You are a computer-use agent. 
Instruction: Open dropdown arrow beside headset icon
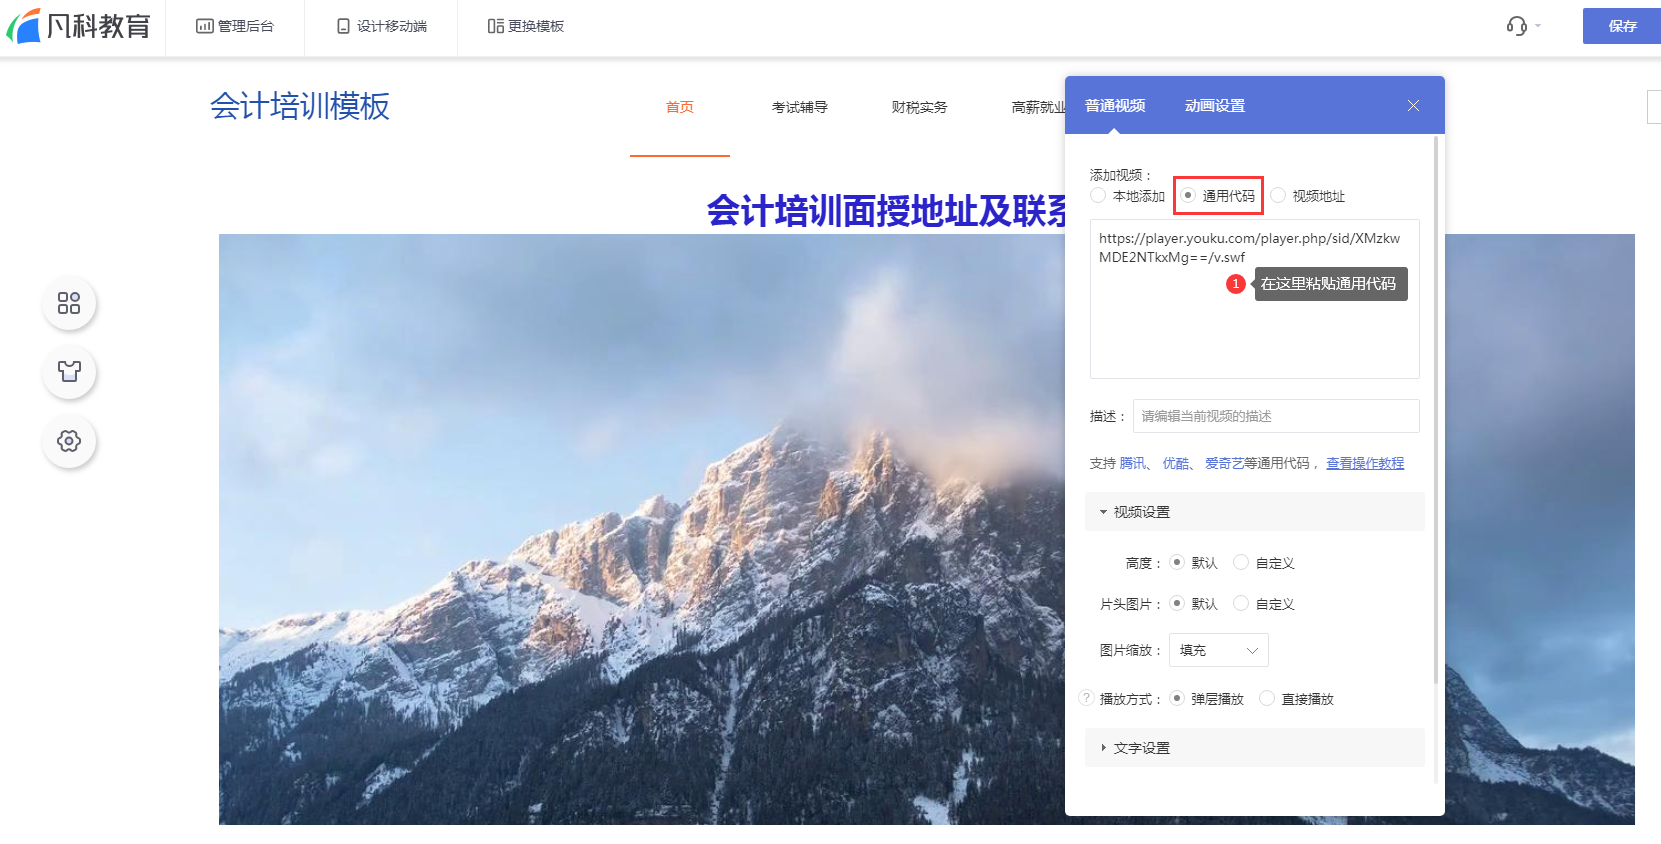[x=1538, y=26]
